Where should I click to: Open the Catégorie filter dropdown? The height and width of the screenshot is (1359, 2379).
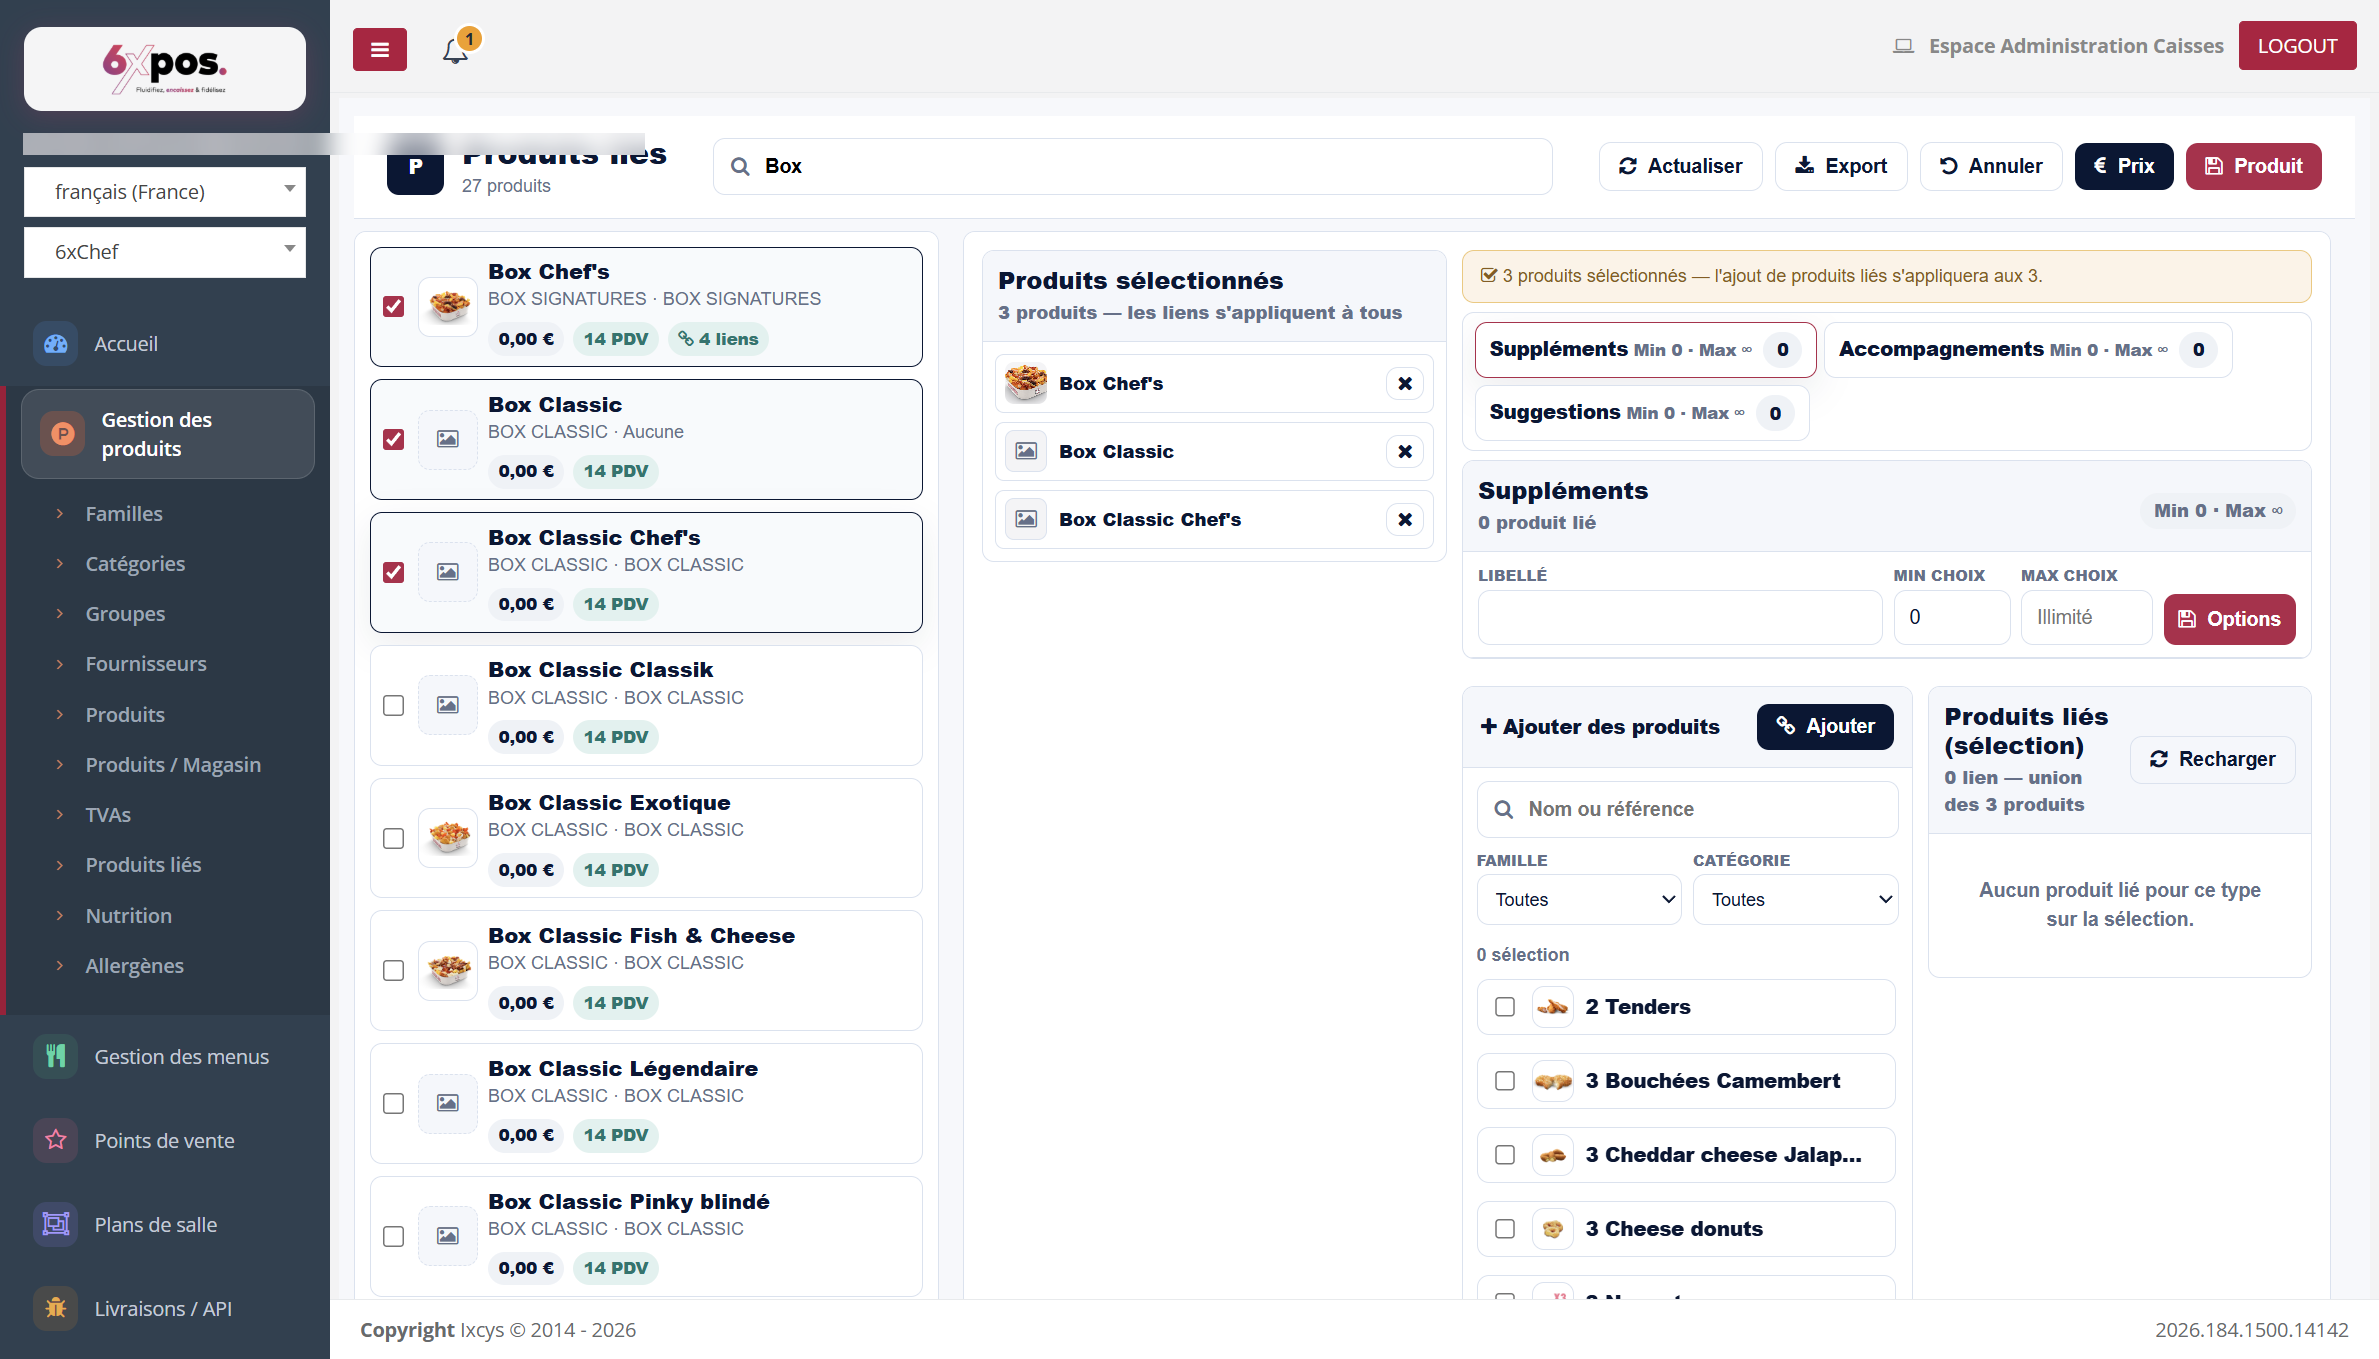(x=1796, y=900)
